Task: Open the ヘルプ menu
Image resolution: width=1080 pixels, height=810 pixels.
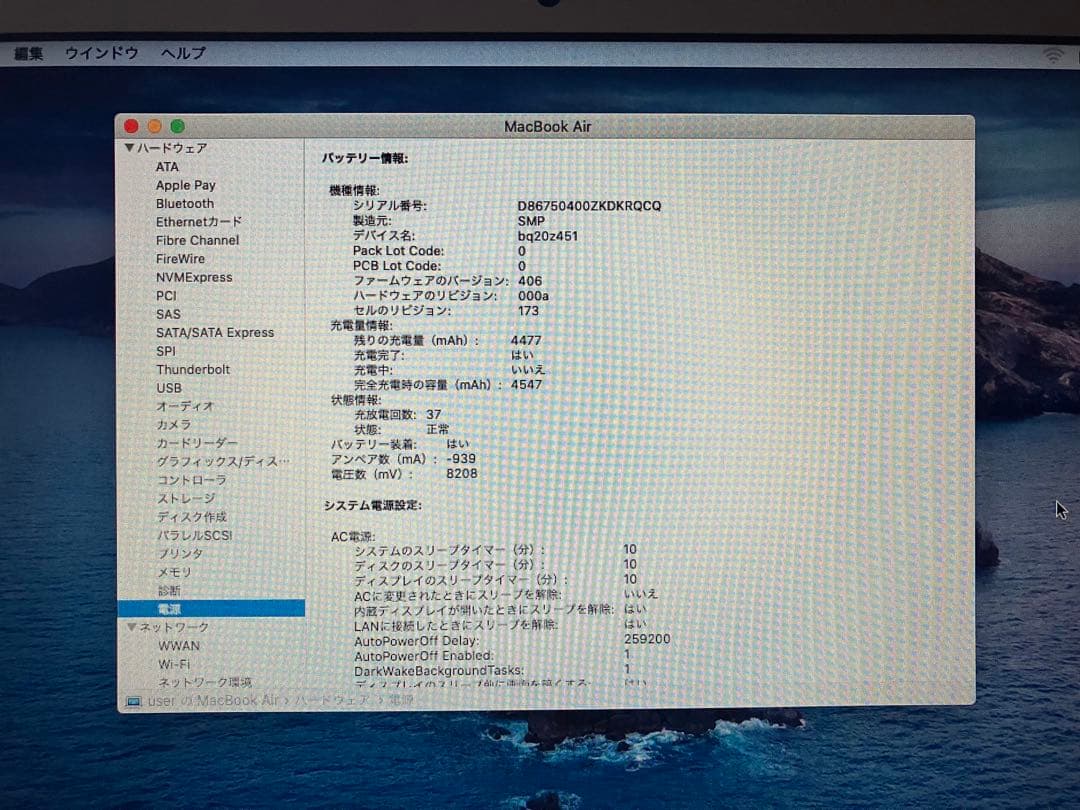Action: point(180,53)
